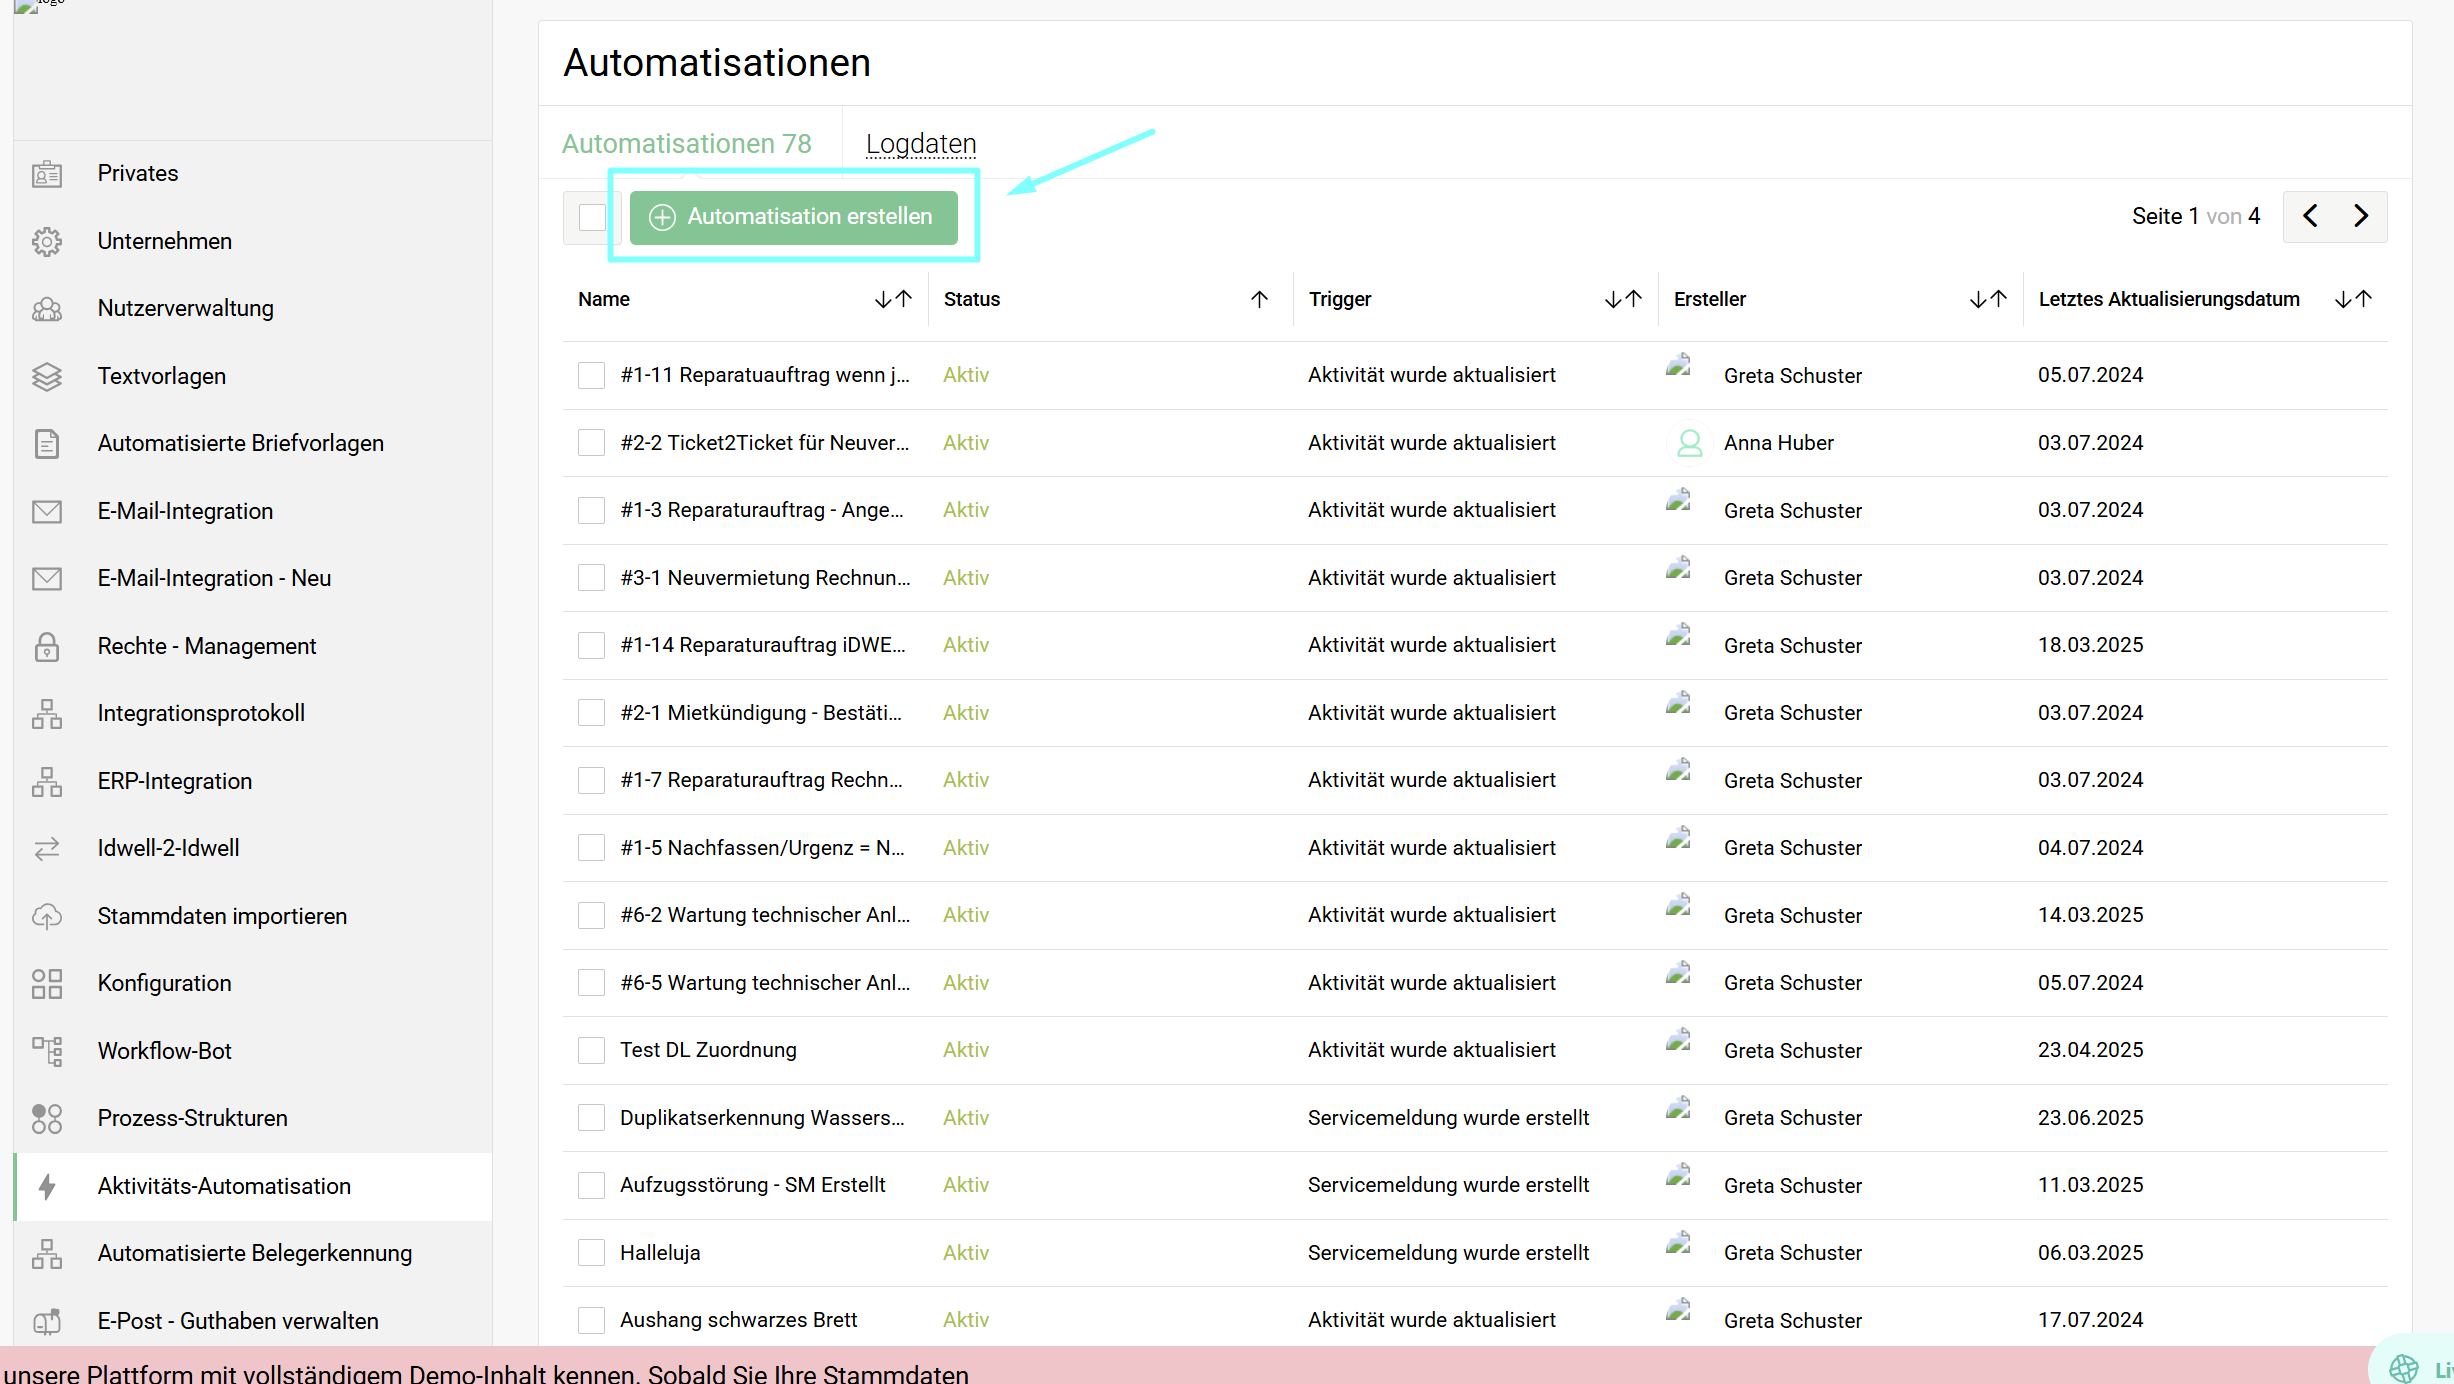Check the Test DL Zuordnung row
Image resolution: width=2454 pixels, height=1384 pixels.
tap(591, 1050)
